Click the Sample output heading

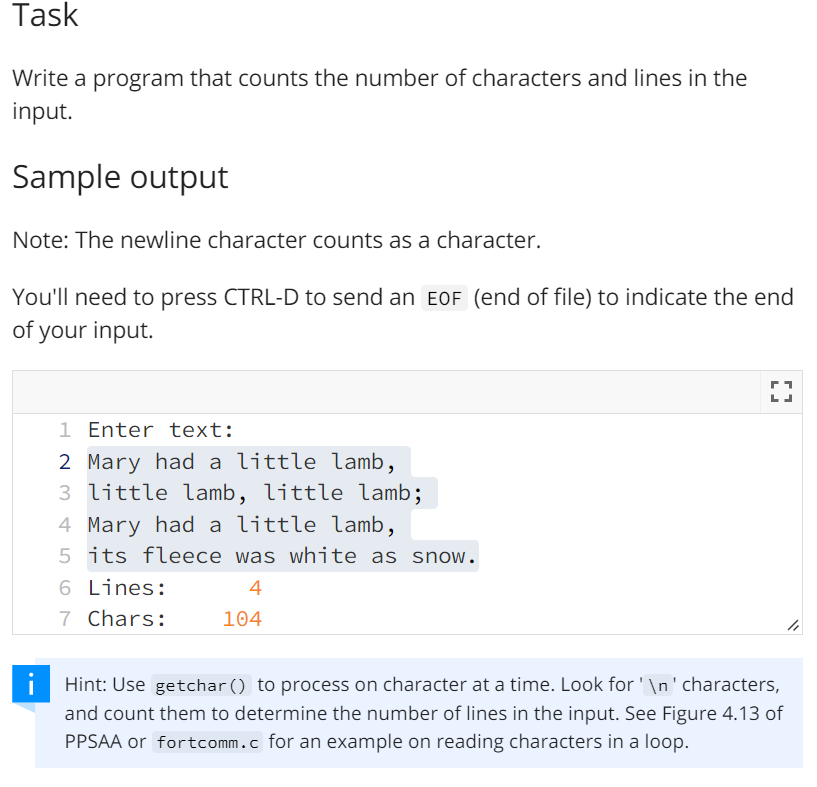120,176
